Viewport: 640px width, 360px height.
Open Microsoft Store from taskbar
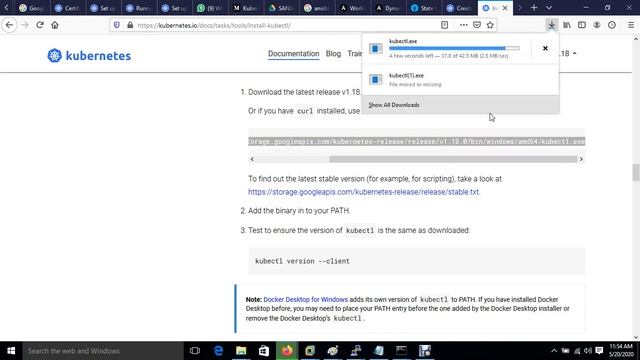click(x=264, y=351)
